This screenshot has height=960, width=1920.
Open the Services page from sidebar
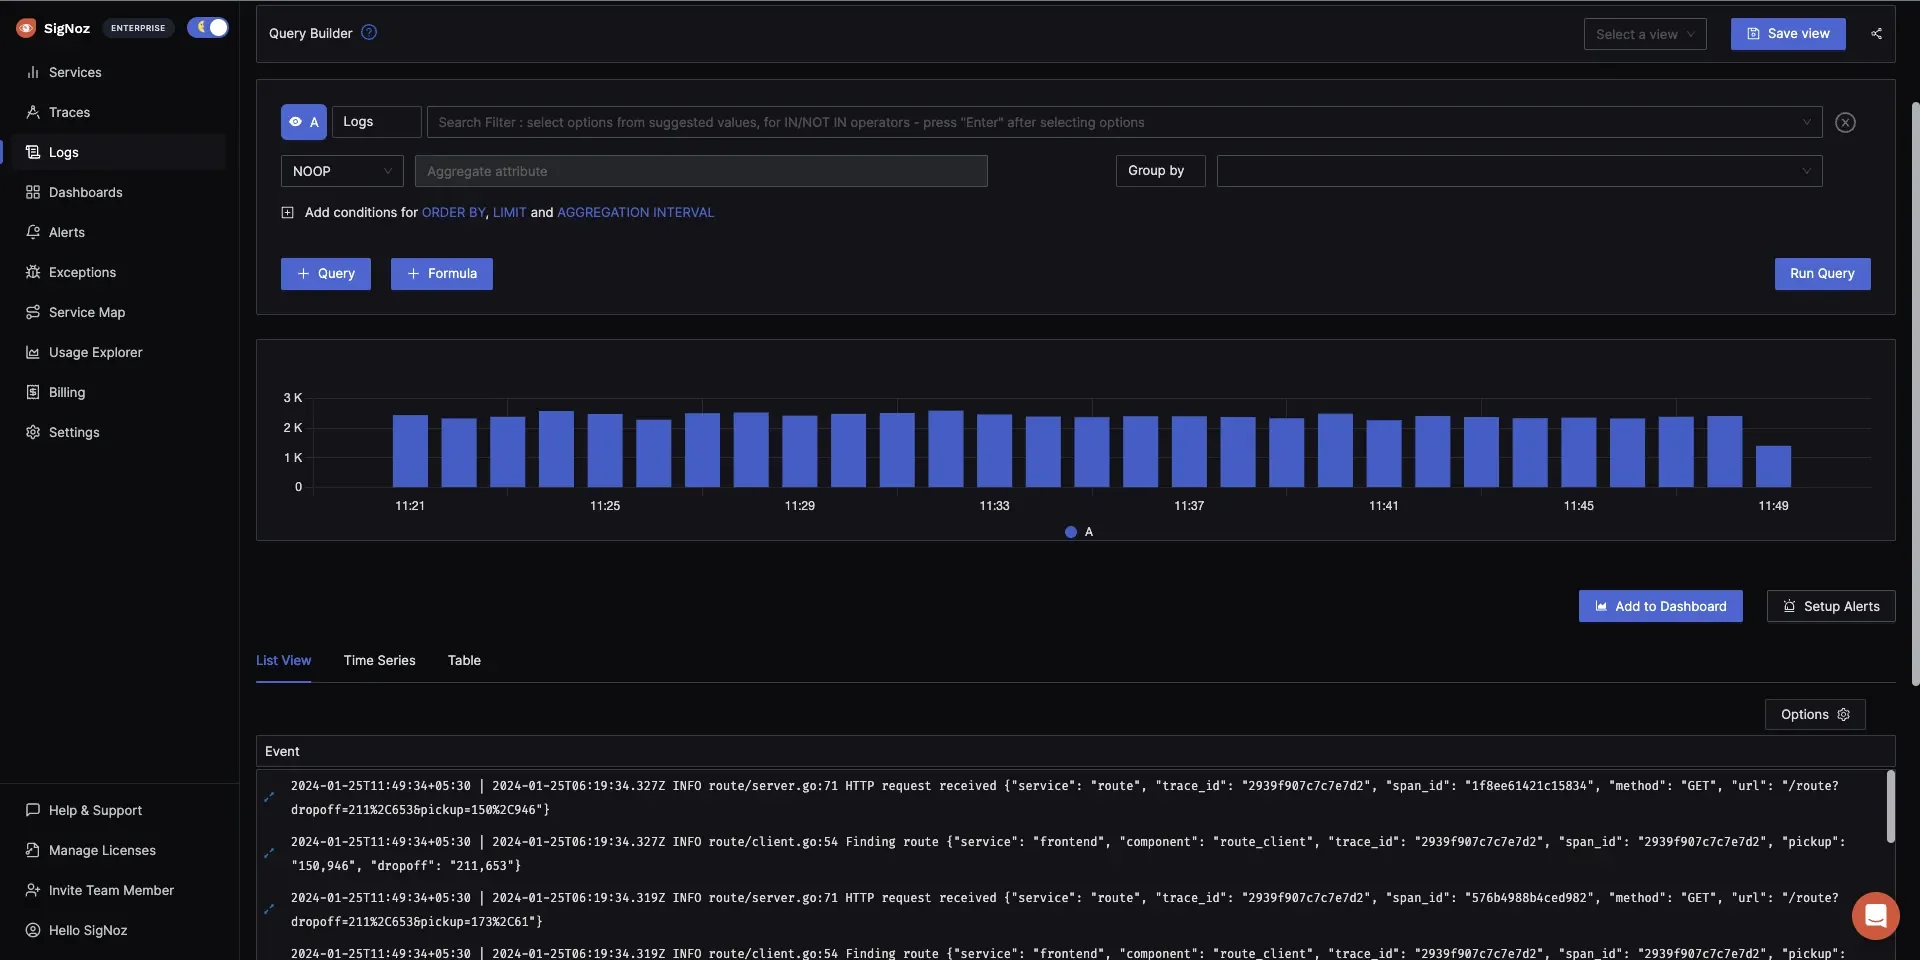pos(74,72)
